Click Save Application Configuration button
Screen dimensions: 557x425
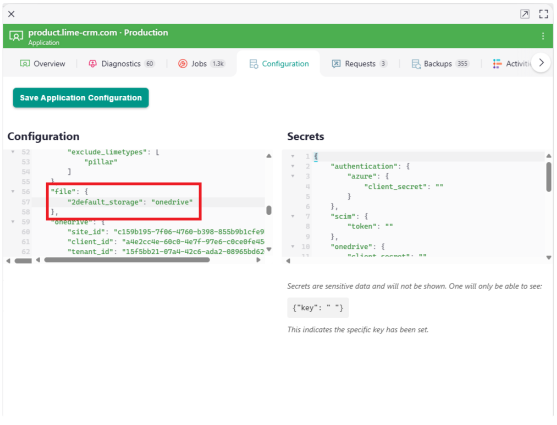coord(81,98)
